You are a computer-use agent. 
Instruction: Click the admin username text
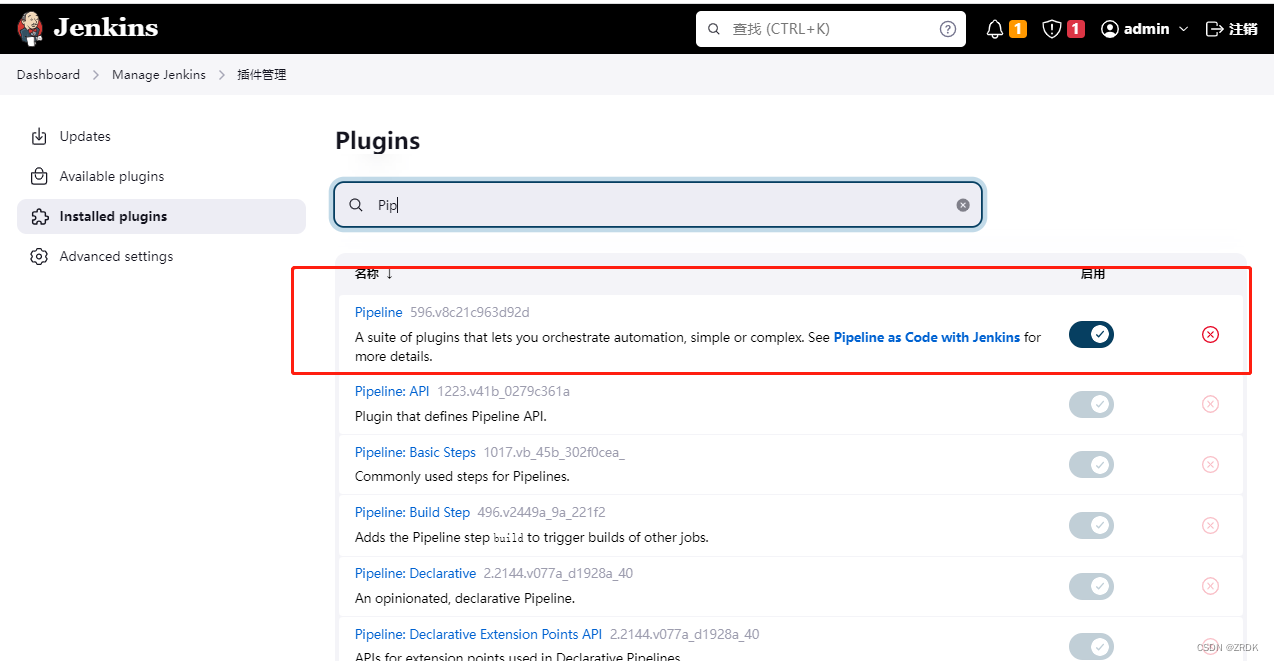coord(1146,29)
